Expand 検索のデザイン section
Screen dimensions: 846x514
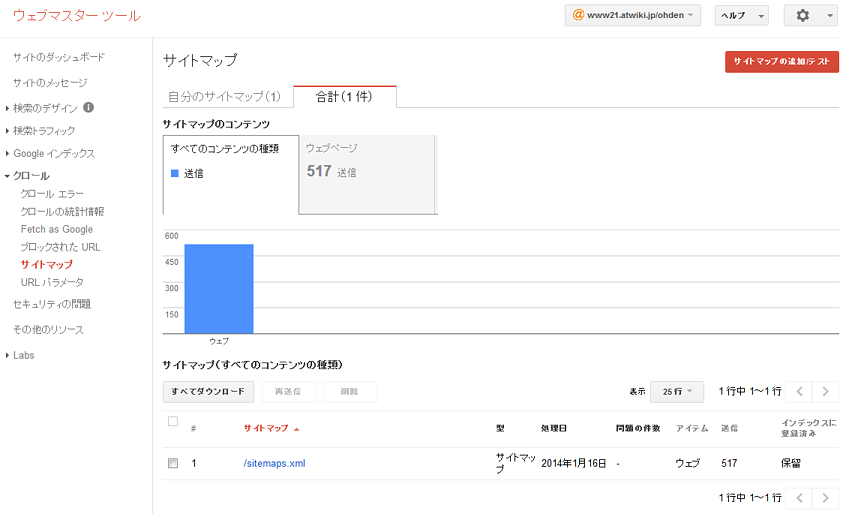[x=45, y=108]
